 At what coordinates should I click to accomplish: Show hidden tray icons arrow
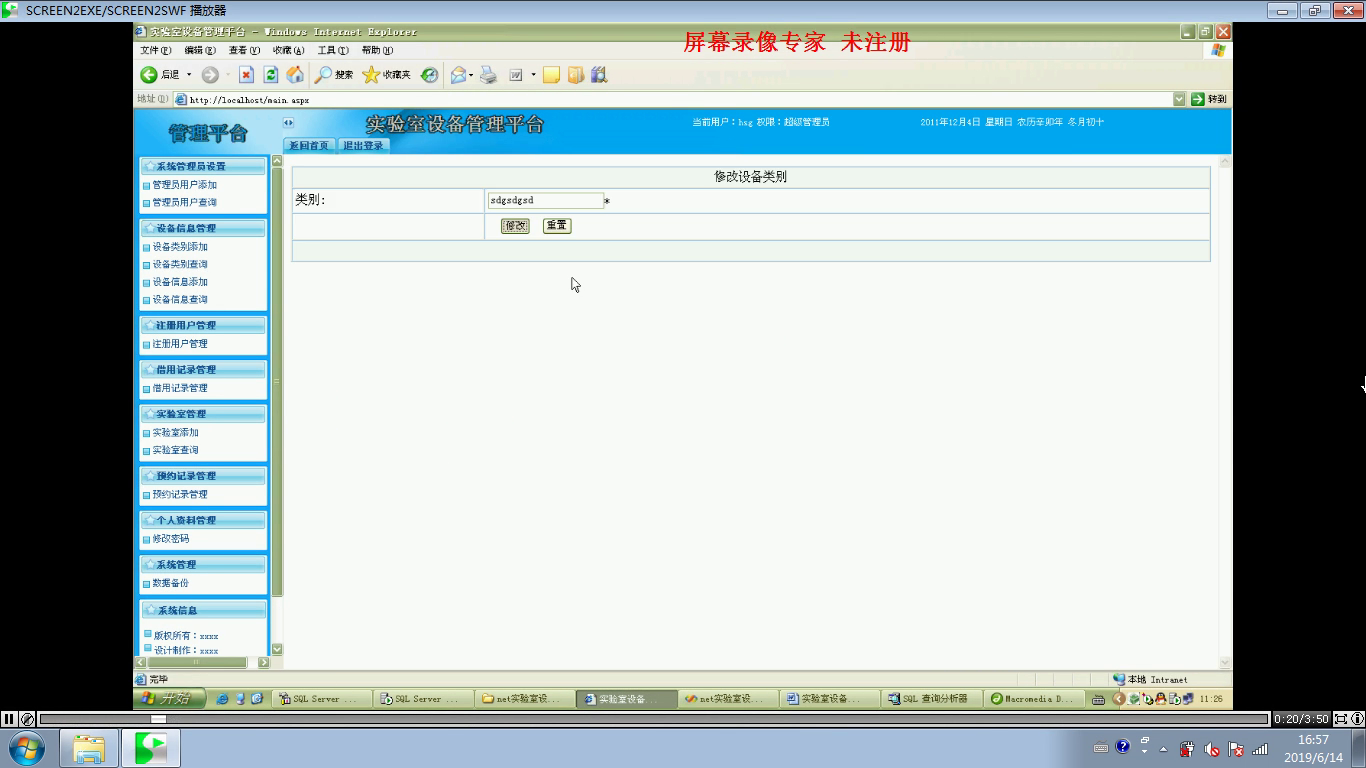click(x=1163, y=749)
